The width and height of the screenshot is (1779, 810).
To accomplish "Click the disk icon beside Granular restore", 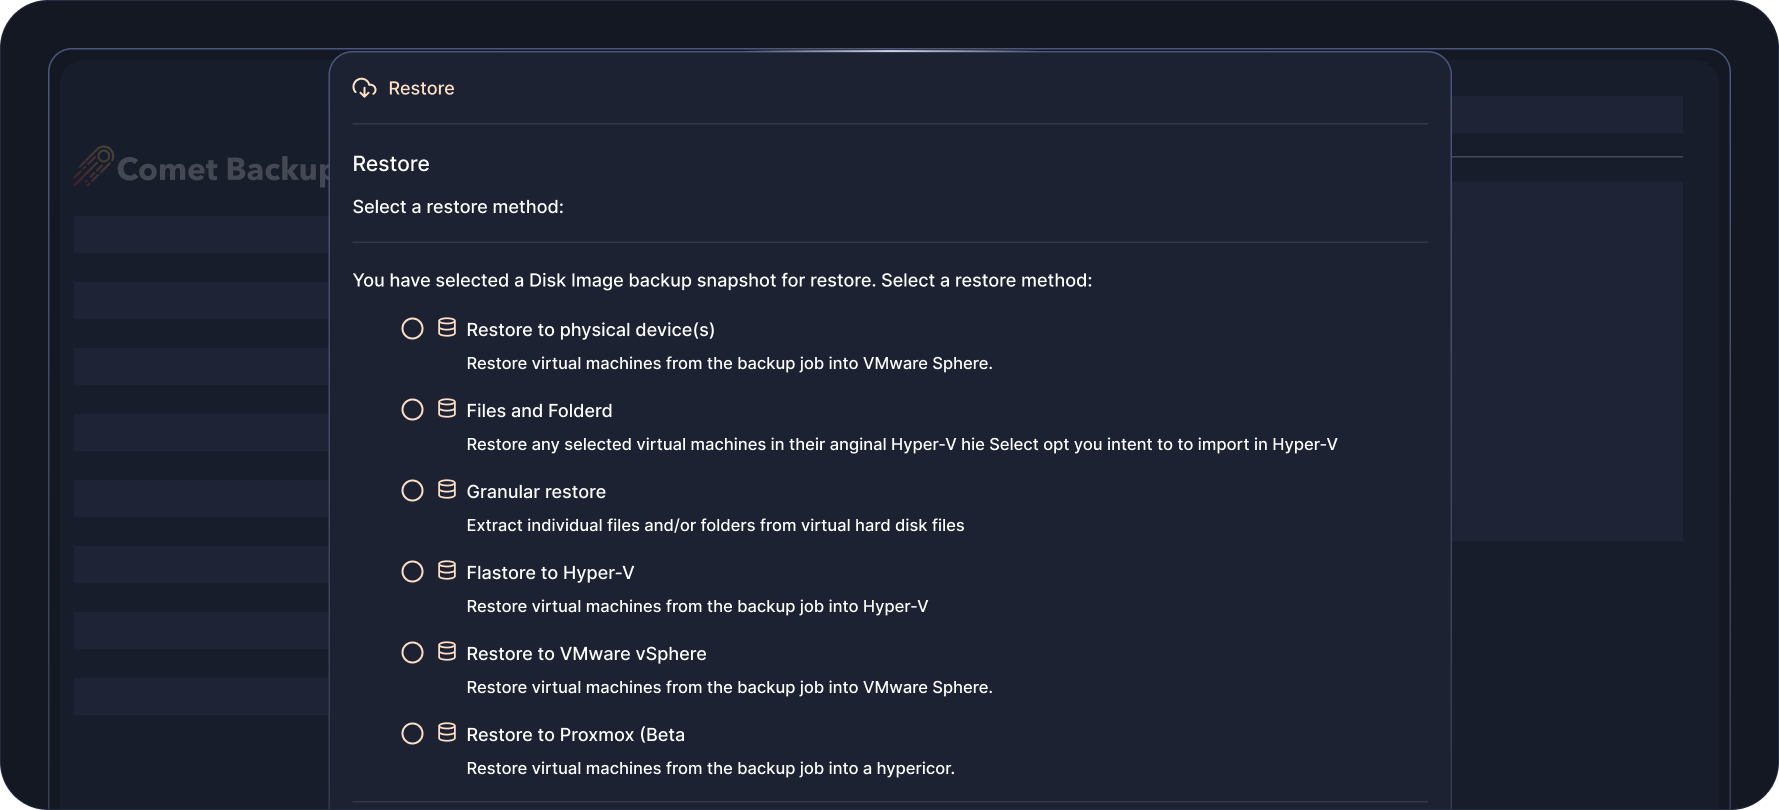I will tap(447, 490).
